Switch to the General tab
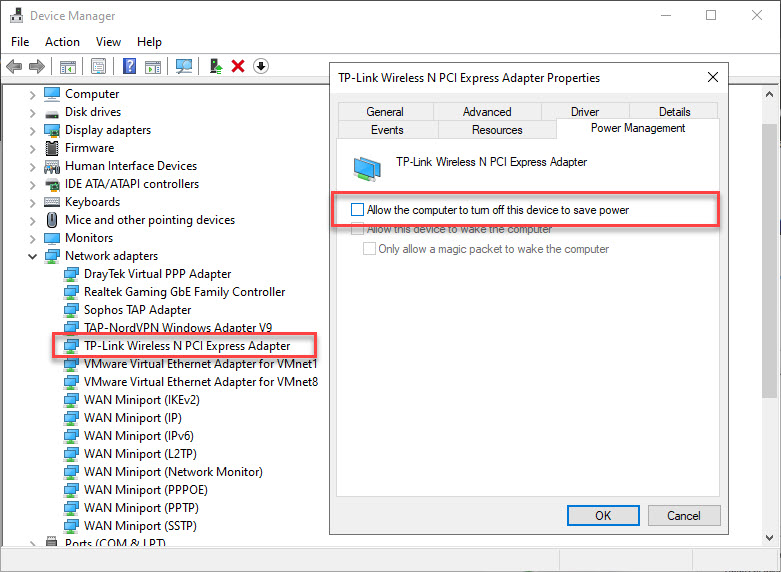The width and height of the screenshot is (781, 572). (385, 112)
